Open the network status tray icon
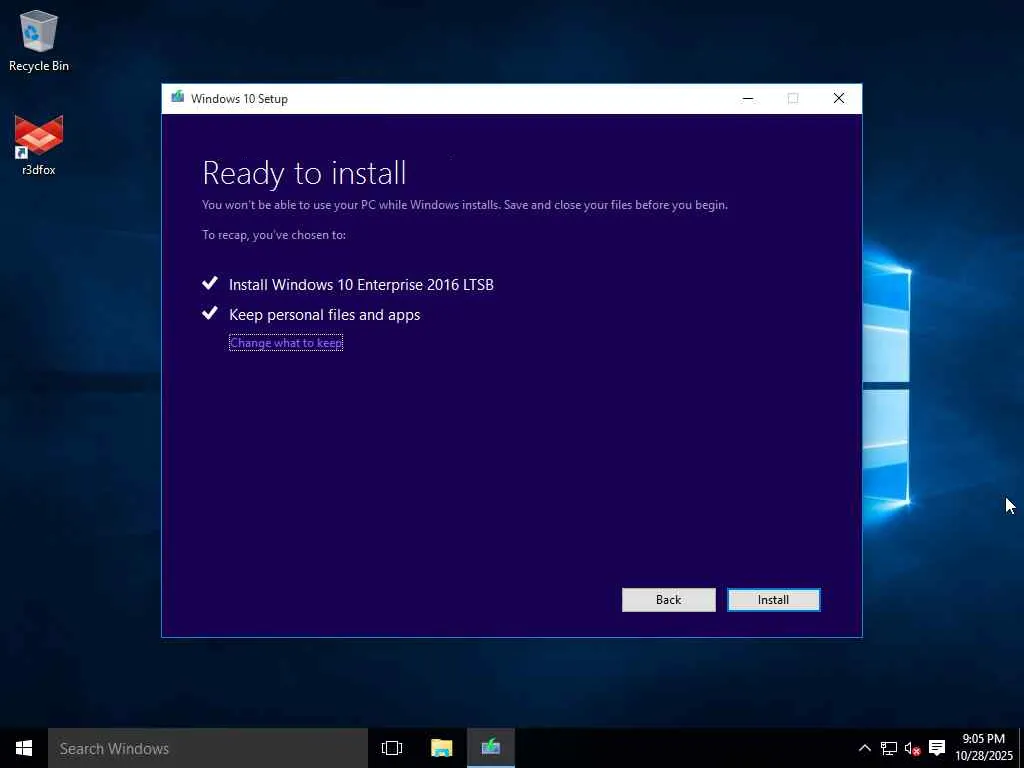The width and height of the screenshot is (1024, 768). point(888,748)
